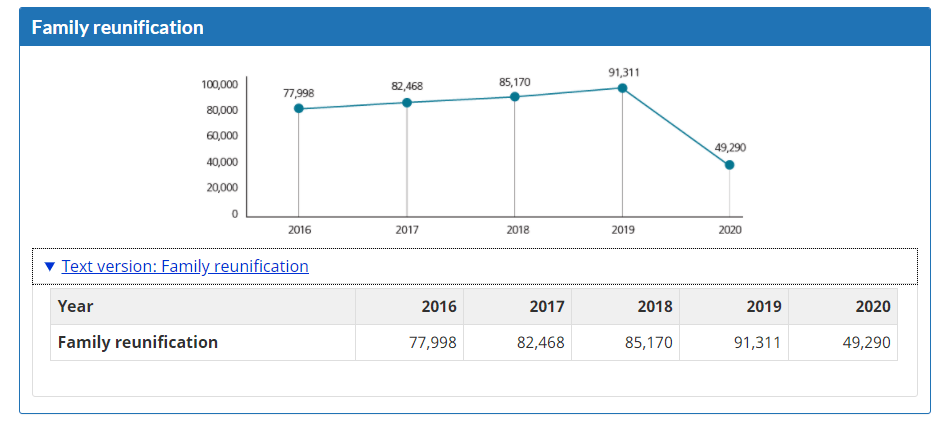Collapse the text version disclosure triangle
Viewport: 943px width, 428px height.
point(49,267)
